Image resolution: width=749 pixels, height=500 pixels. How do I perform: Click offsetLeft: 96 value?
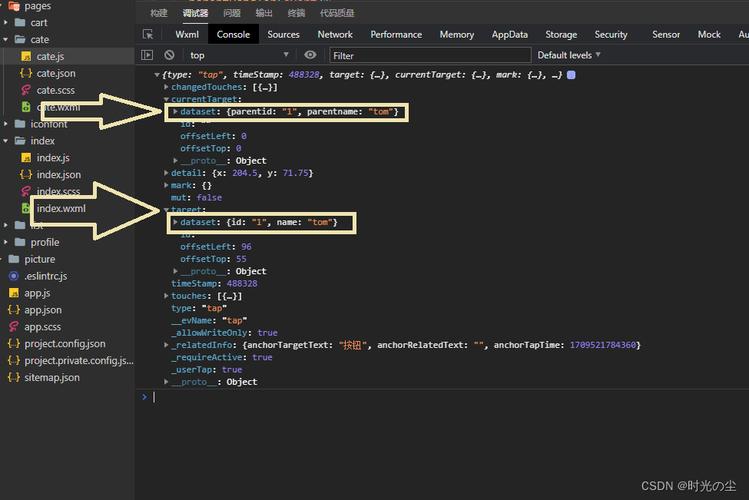pos(246,247)
